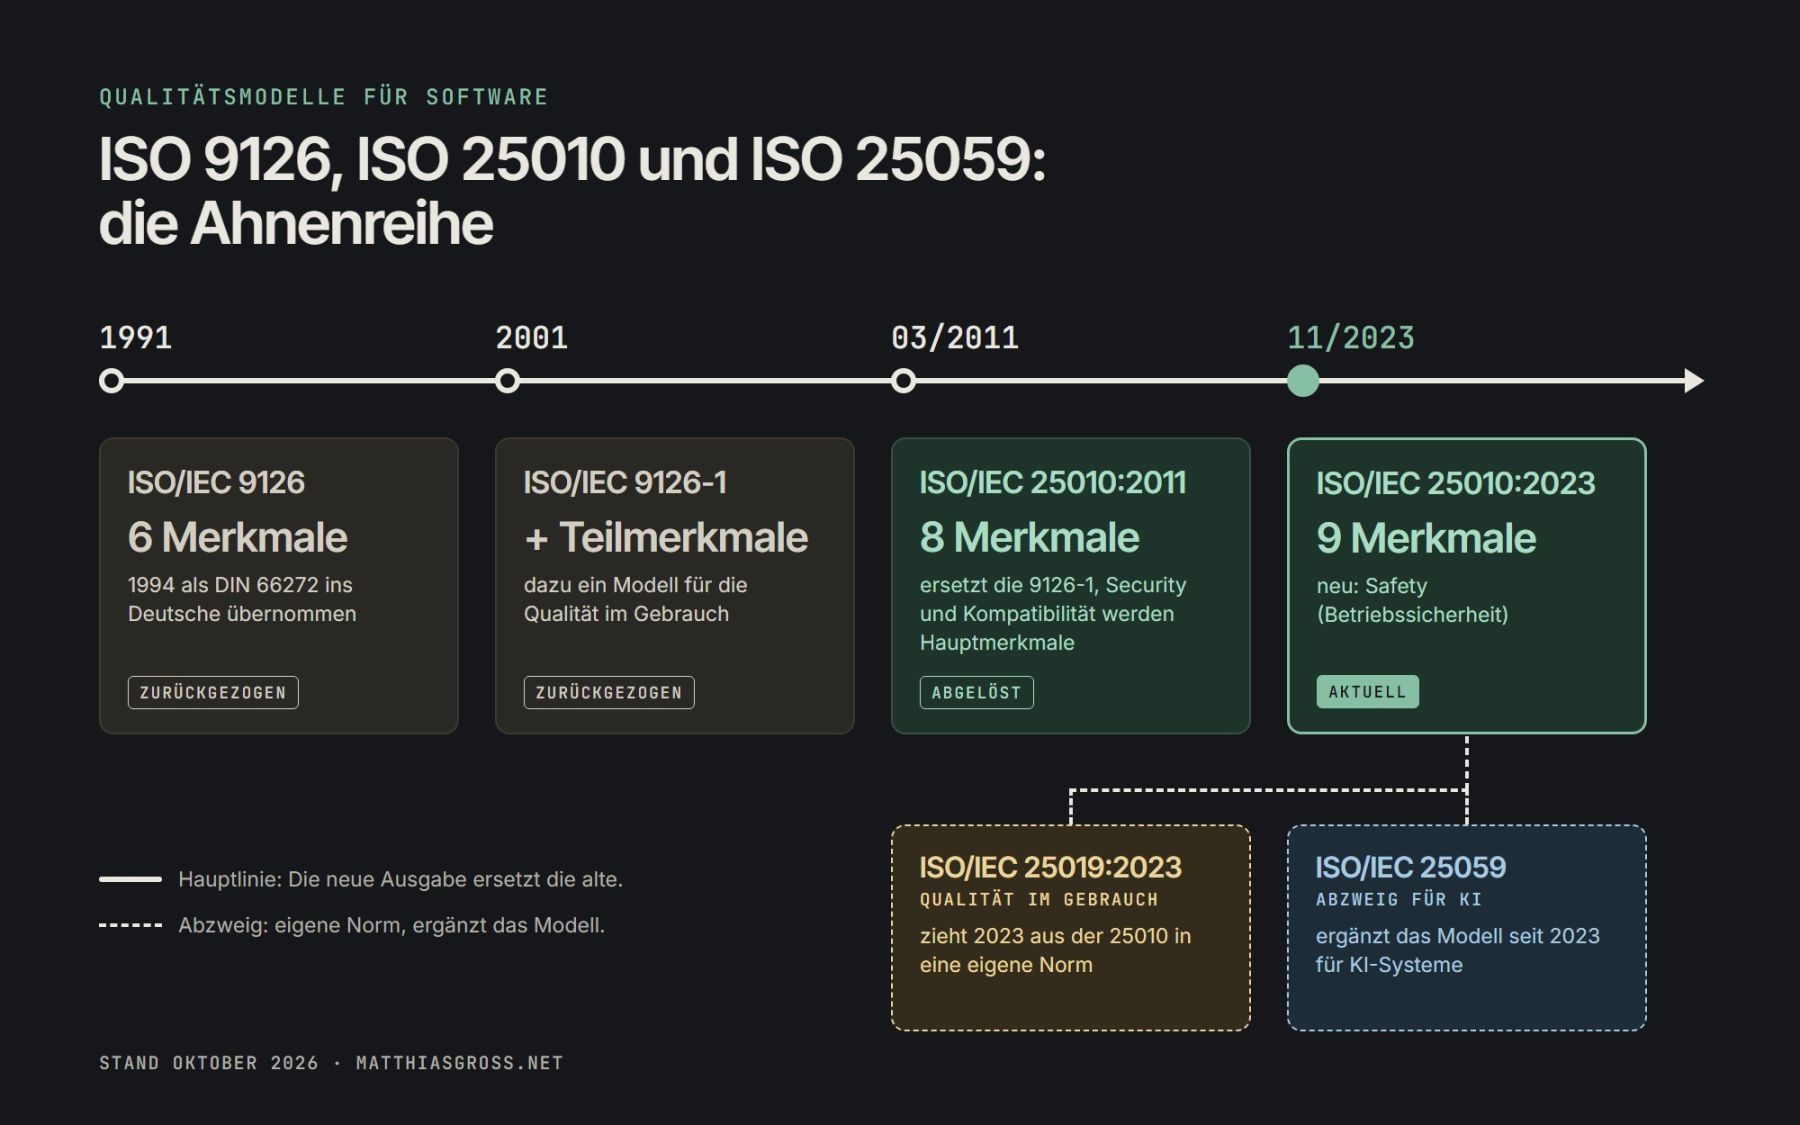
Task: Click the dashed Abzweig legend line sample
Action: (130, 925)
